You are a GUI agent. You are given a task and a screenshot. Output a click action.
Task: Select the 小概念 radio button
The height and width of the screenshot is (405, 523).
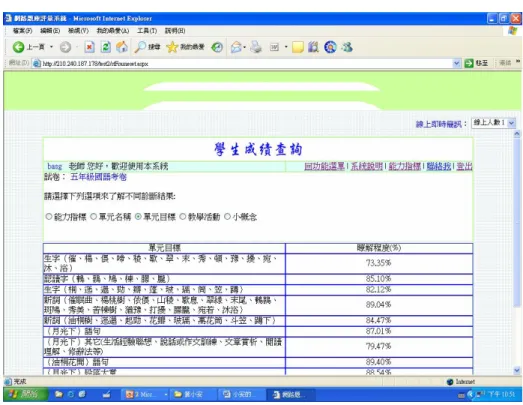coord(227,217)
